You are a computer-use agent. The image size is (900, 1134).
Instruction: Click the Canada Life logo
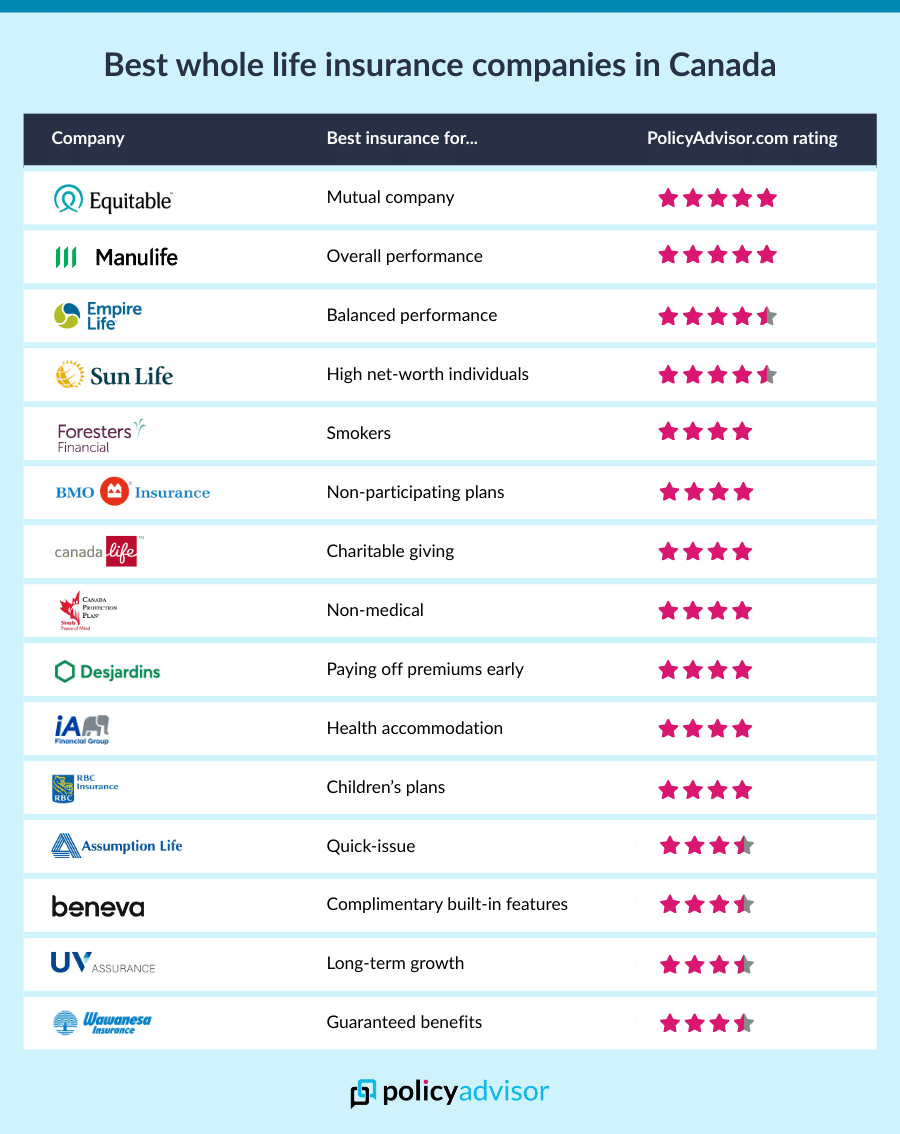[96, 551]
